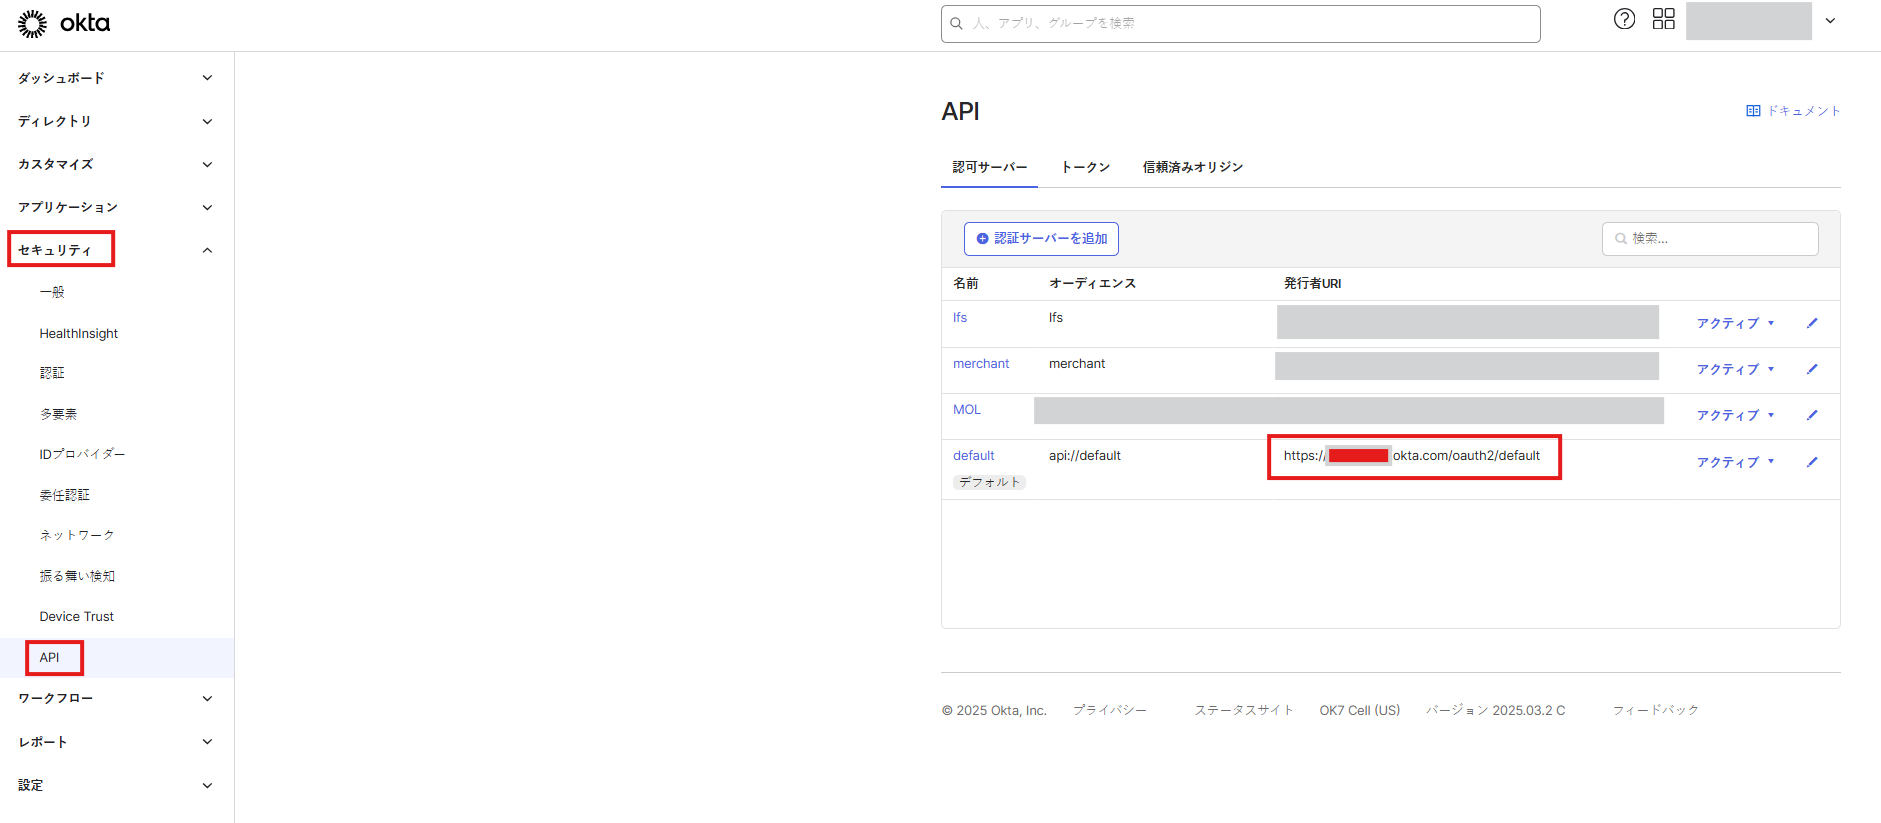Click the pencil edit icon for MOL

coord(1812,415)
